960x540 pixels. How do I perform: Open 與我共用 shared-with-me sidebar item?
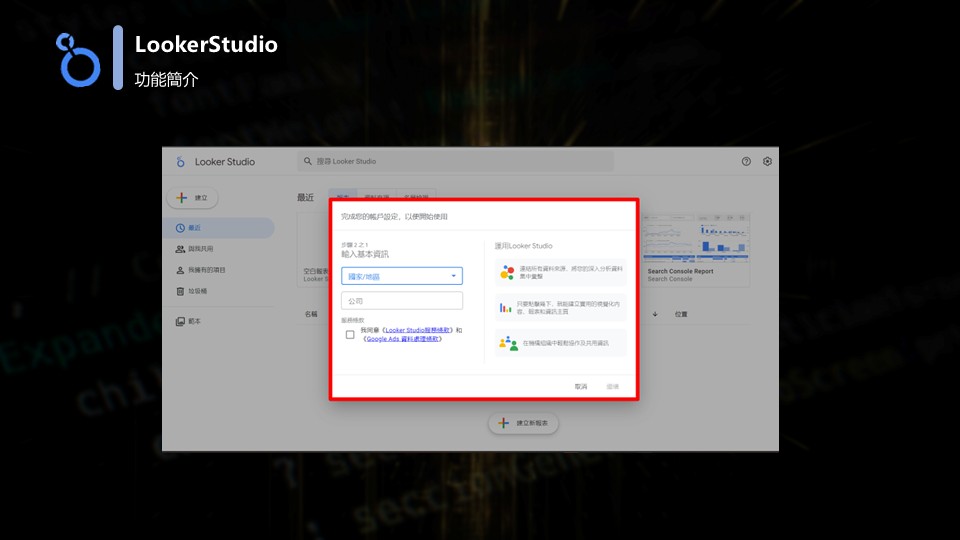pos(200,249)
